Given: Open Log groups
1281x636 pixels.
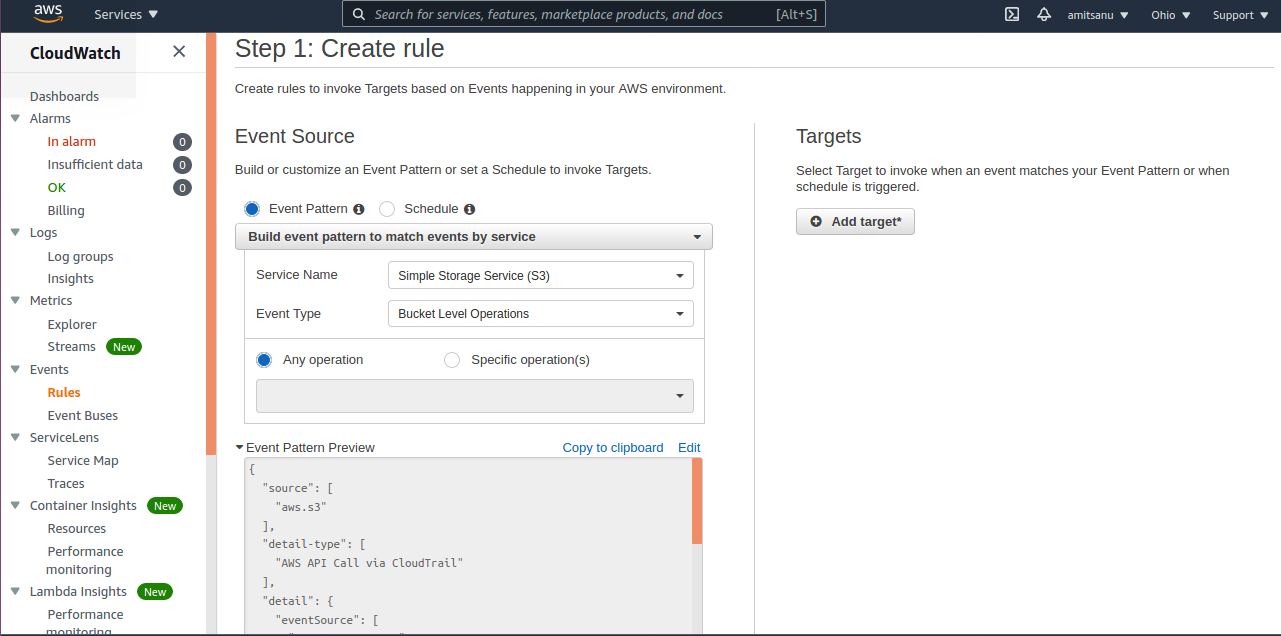Looking at the screenshot, I should pos(80,257).
